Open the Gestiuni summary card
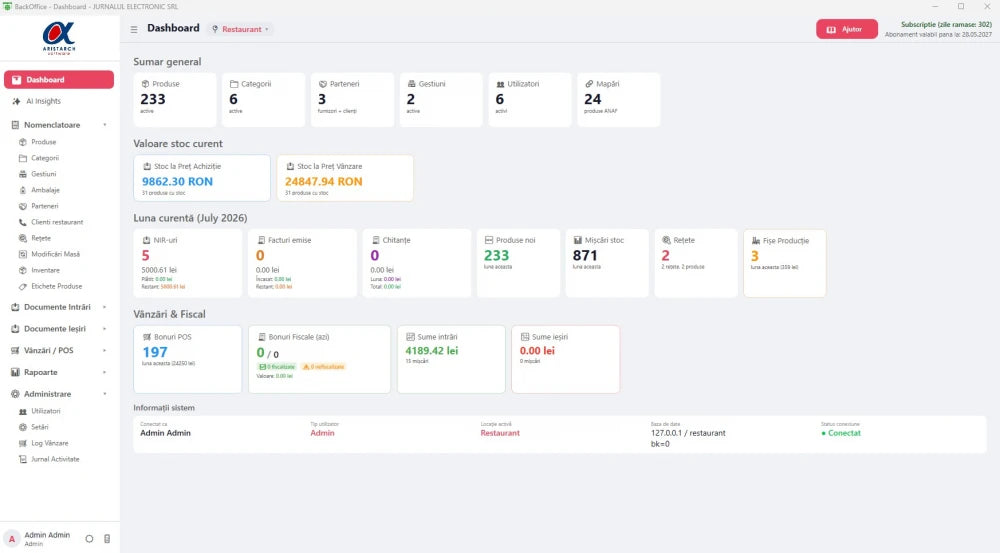The image size is (1000, 553). coord(441,100)
